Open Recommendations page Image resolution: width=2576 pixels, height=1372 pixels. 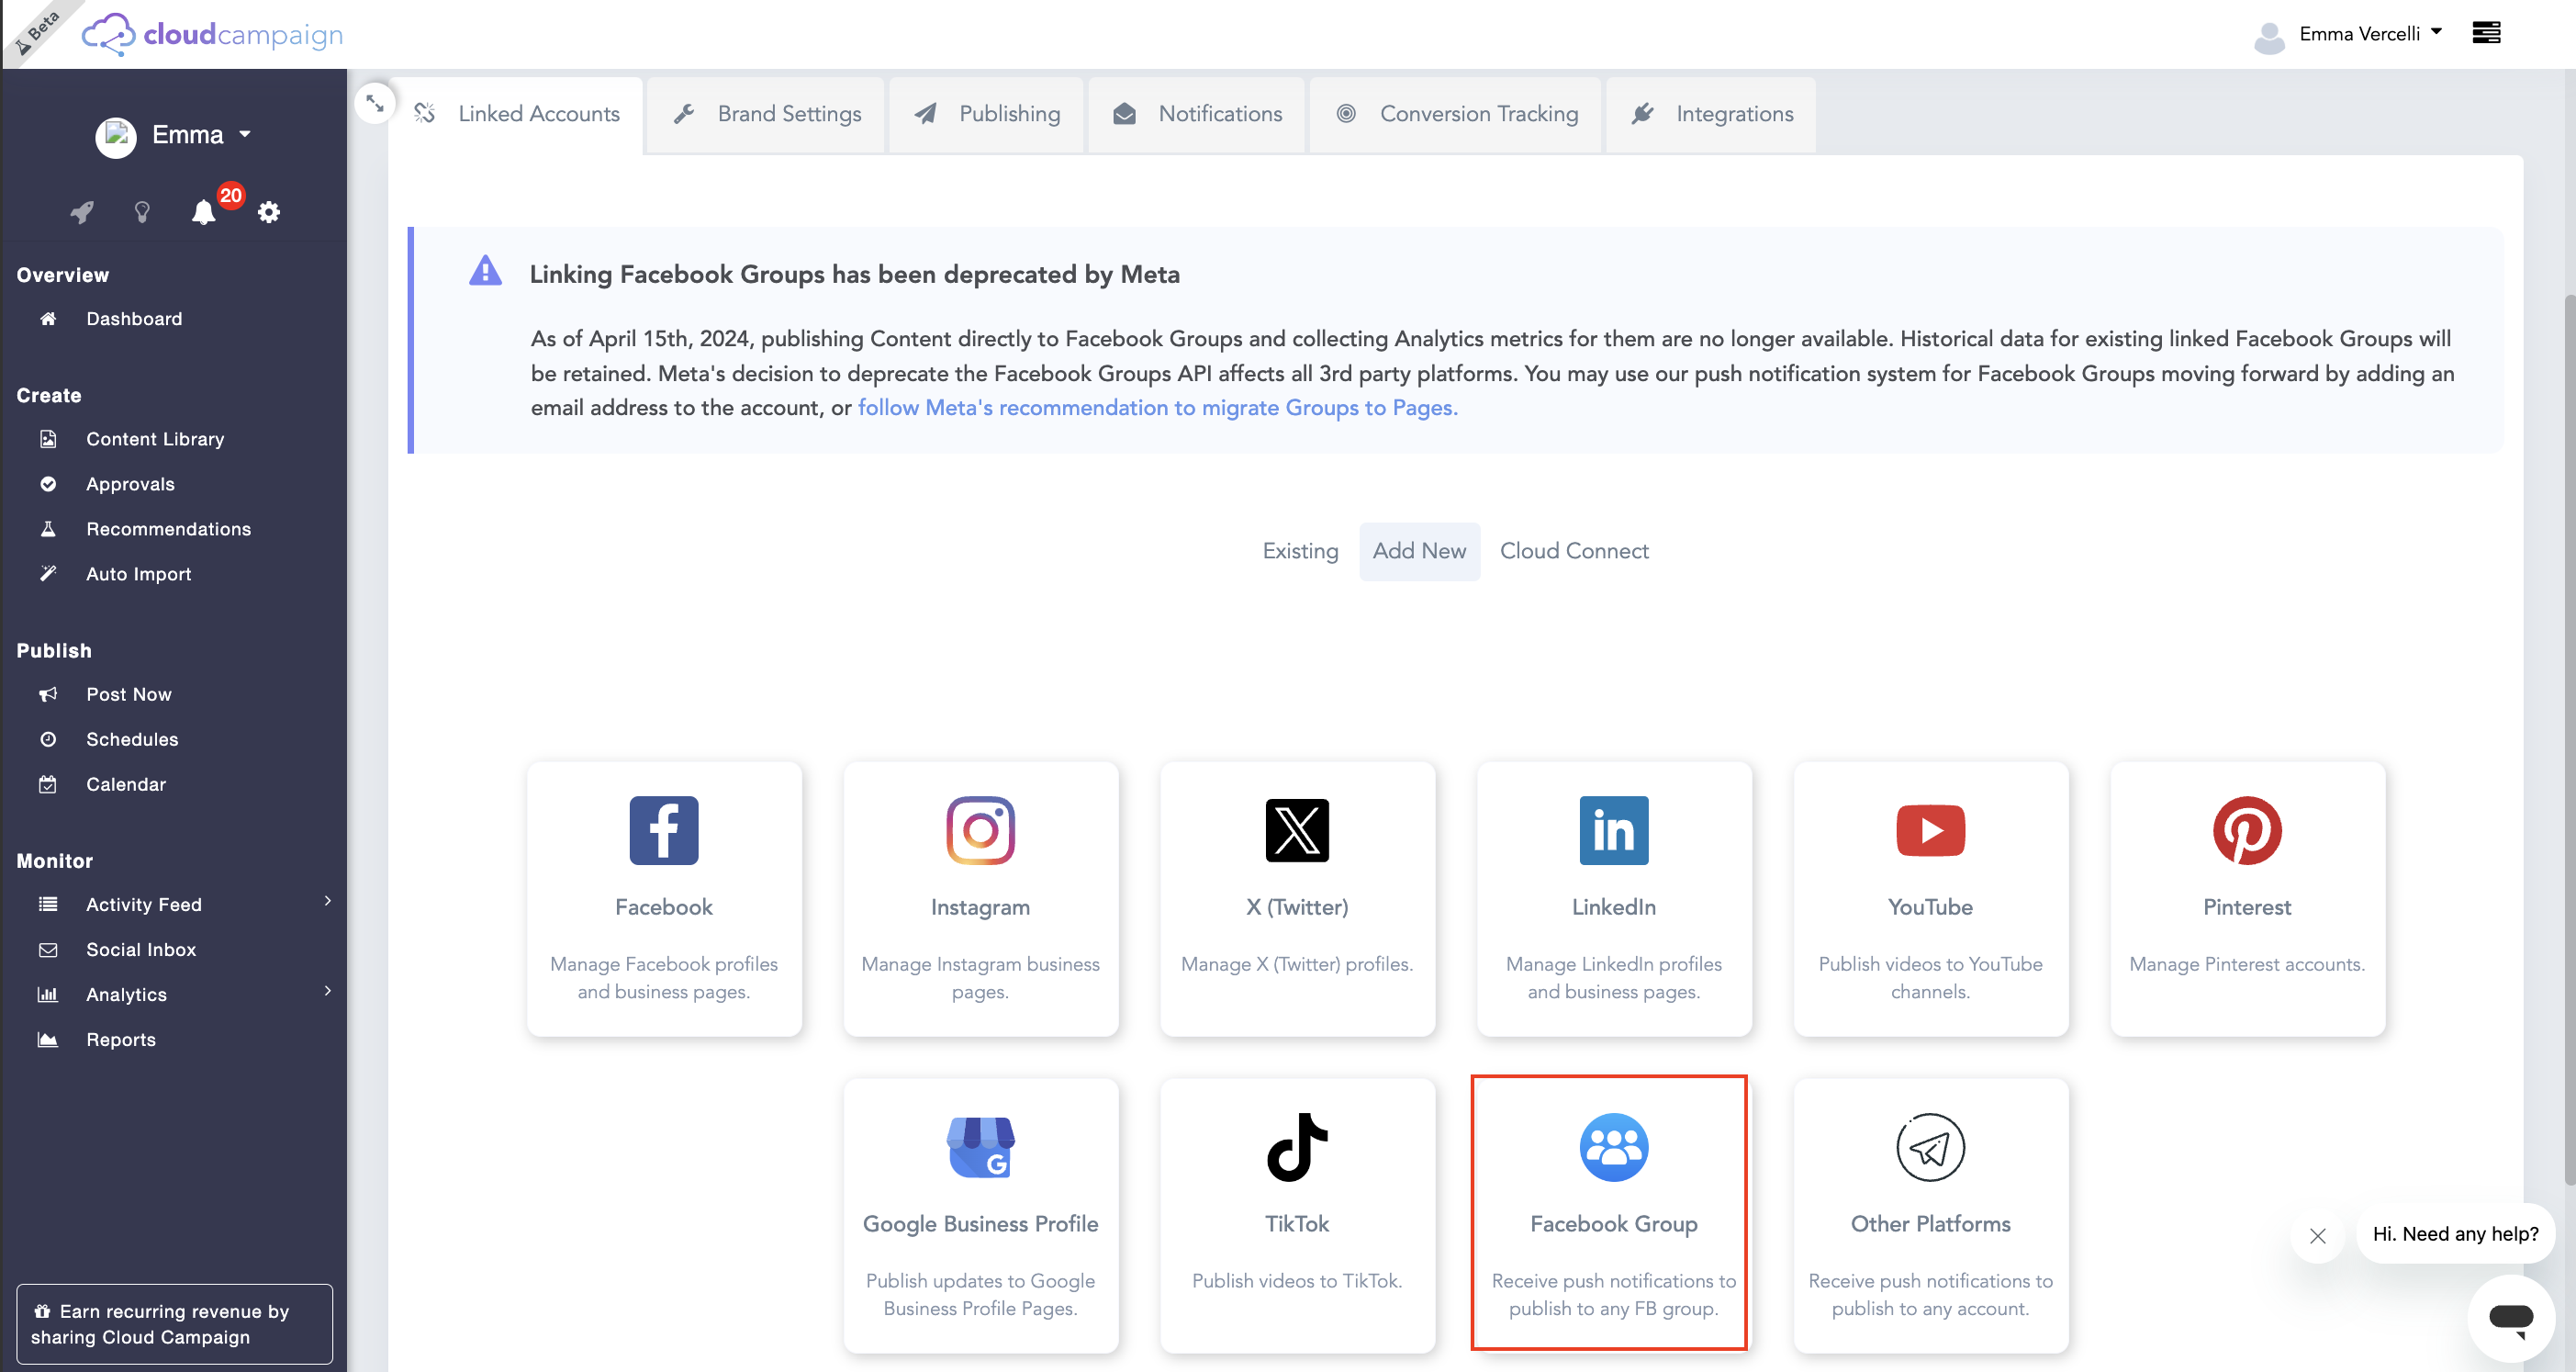[168, 529]
